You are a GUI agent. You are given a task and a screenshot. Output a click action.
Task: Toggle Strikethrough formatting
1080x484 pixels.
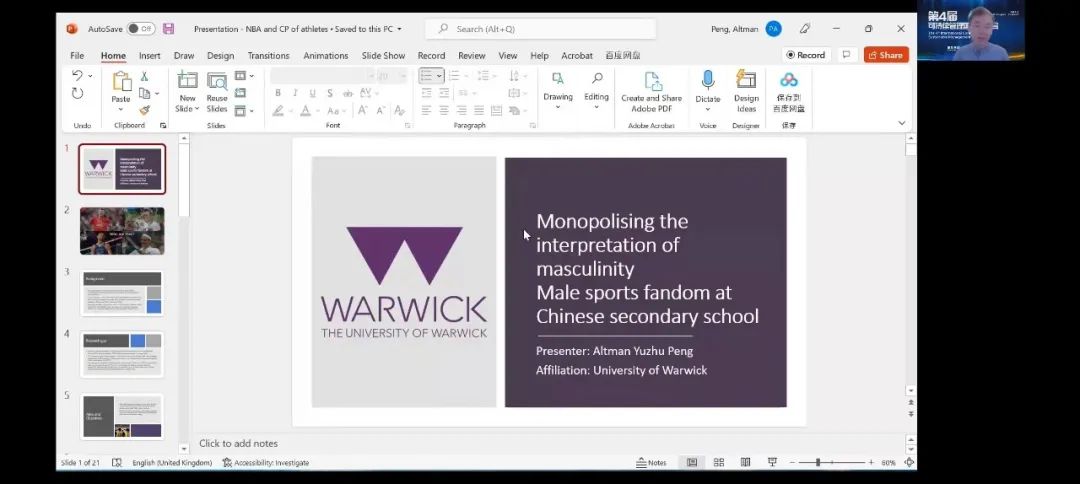point(347,93)
